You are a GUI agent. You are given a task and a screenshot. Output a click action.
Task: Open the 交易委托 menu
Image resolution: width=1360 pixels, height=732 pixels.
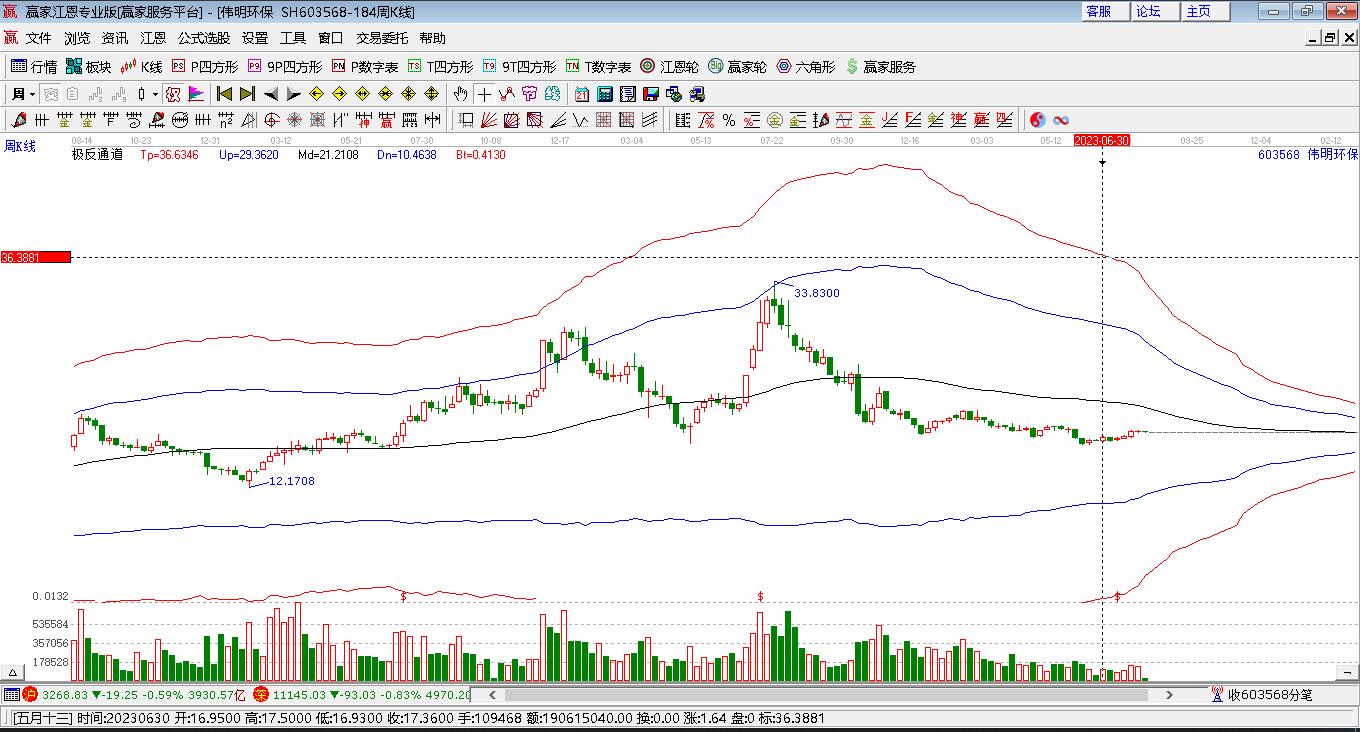pos(382,38)
